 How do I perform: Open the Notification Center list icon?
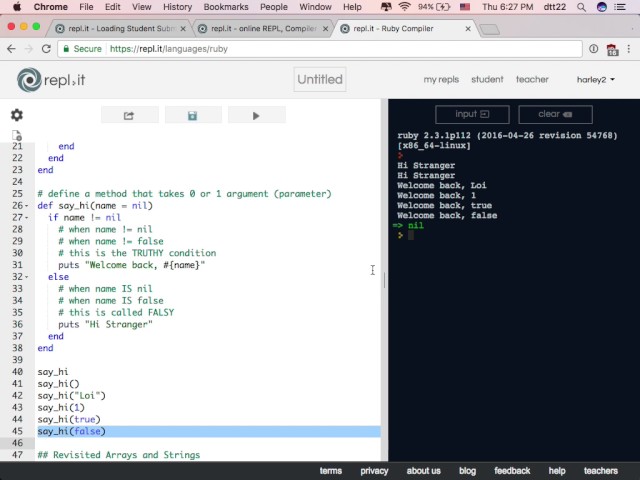tap(620, 7)
